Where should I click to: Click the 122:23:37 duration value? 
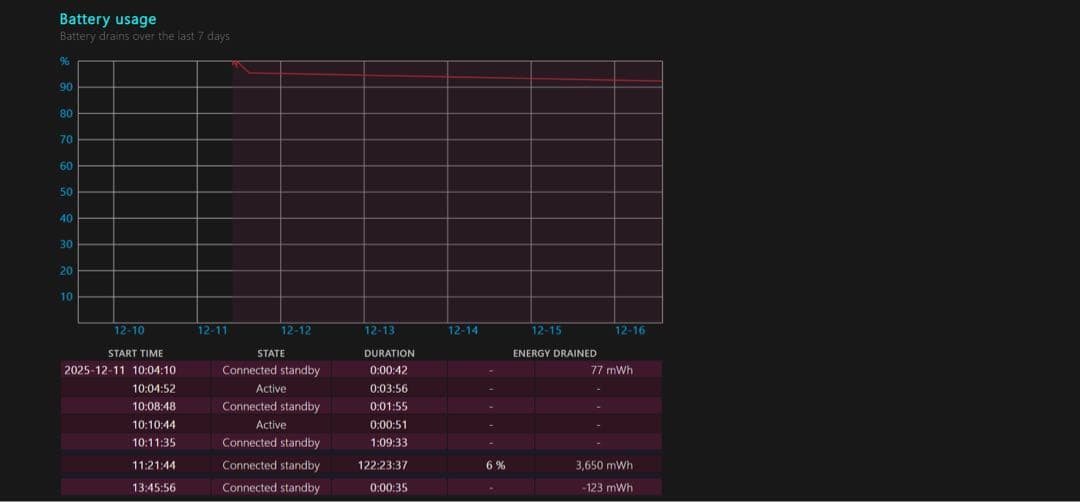point(389,465)
